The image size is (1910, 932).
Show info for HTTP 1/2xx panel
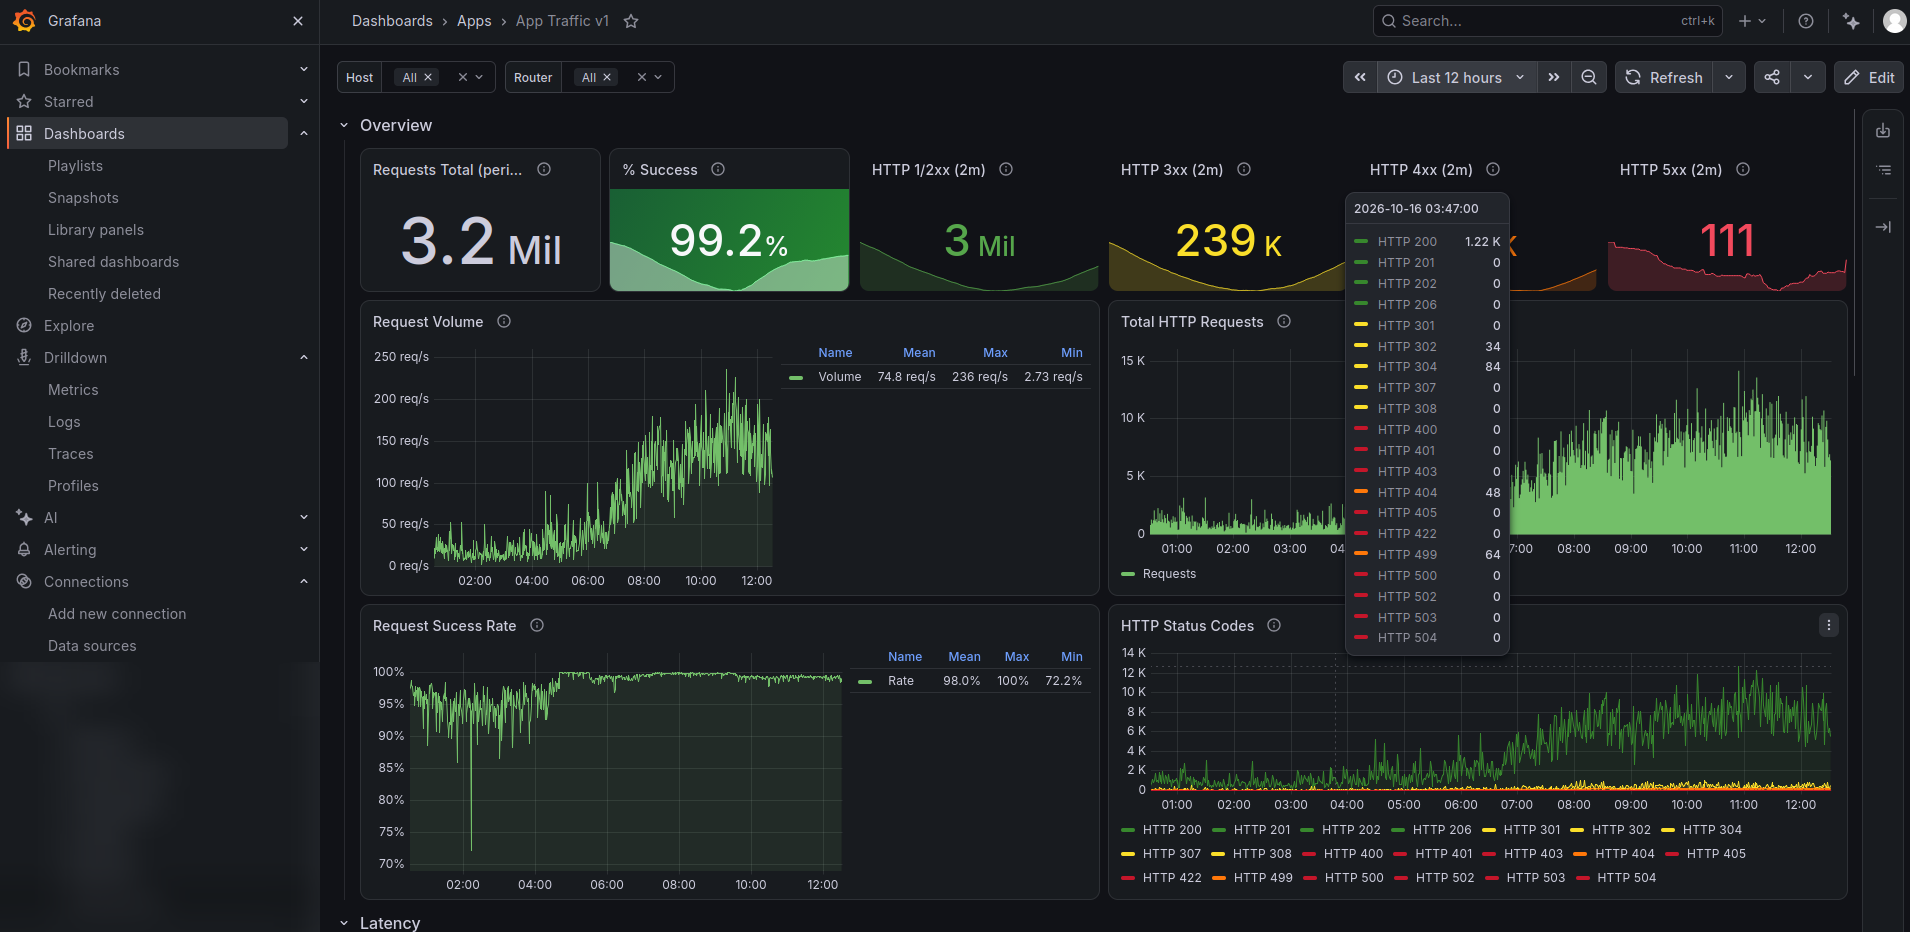coord(1006,169)
